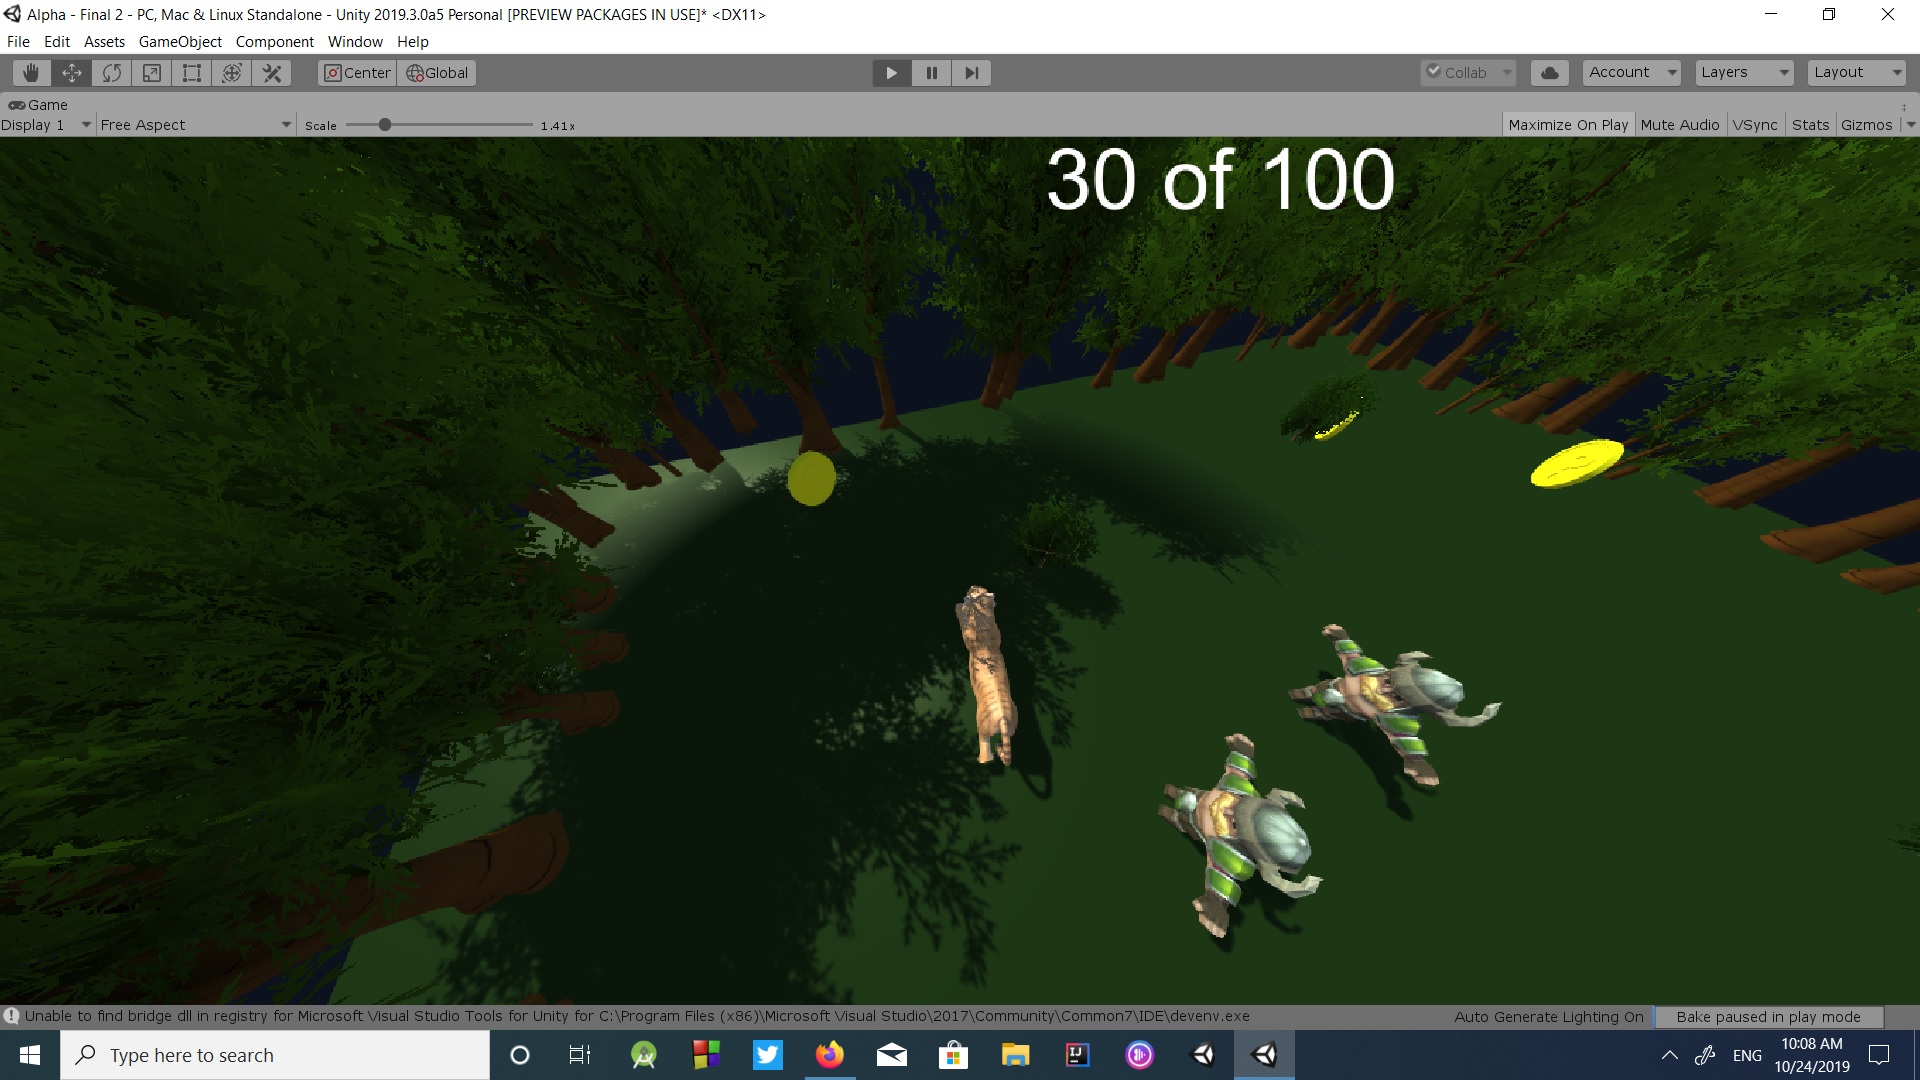Click the Step frame button
Viewport: 1920px width, 1080px height.
click(971, 73)
